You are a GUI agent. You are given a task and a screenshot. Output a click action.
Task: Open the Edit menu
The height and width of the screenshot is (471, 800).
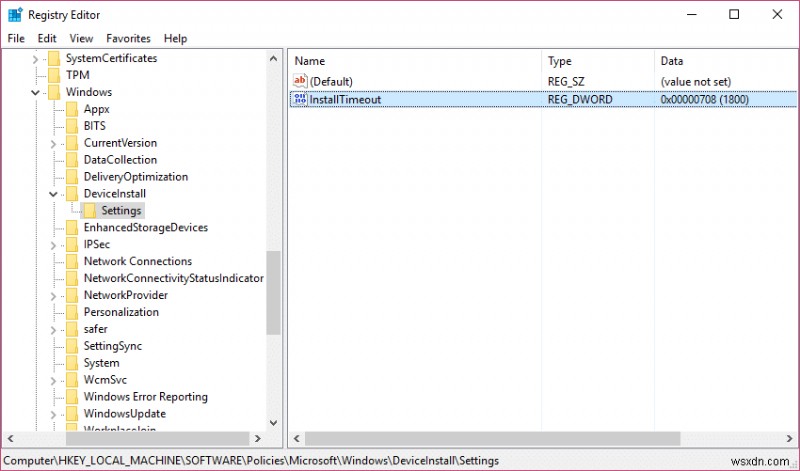click(x=47, y=38)
